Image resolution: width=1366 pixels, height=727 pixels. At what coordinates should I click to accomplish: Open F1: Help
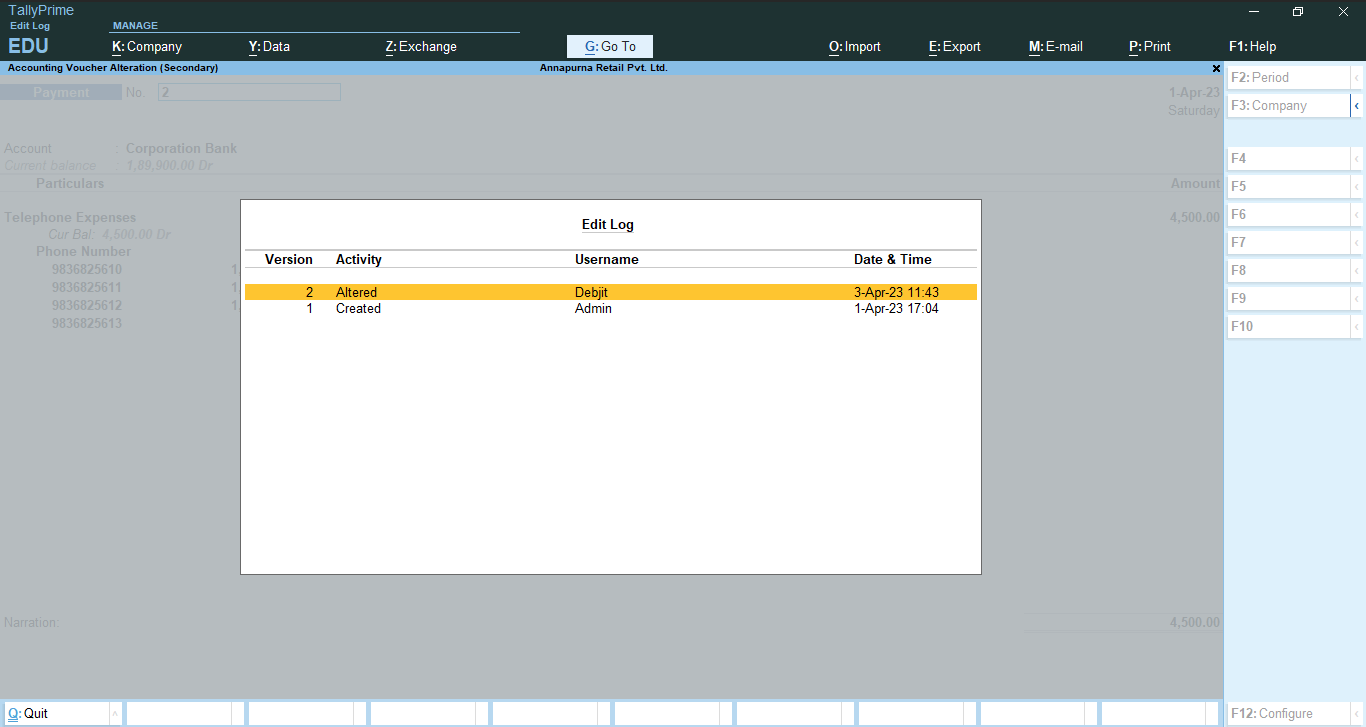(x=1253, y=46)
